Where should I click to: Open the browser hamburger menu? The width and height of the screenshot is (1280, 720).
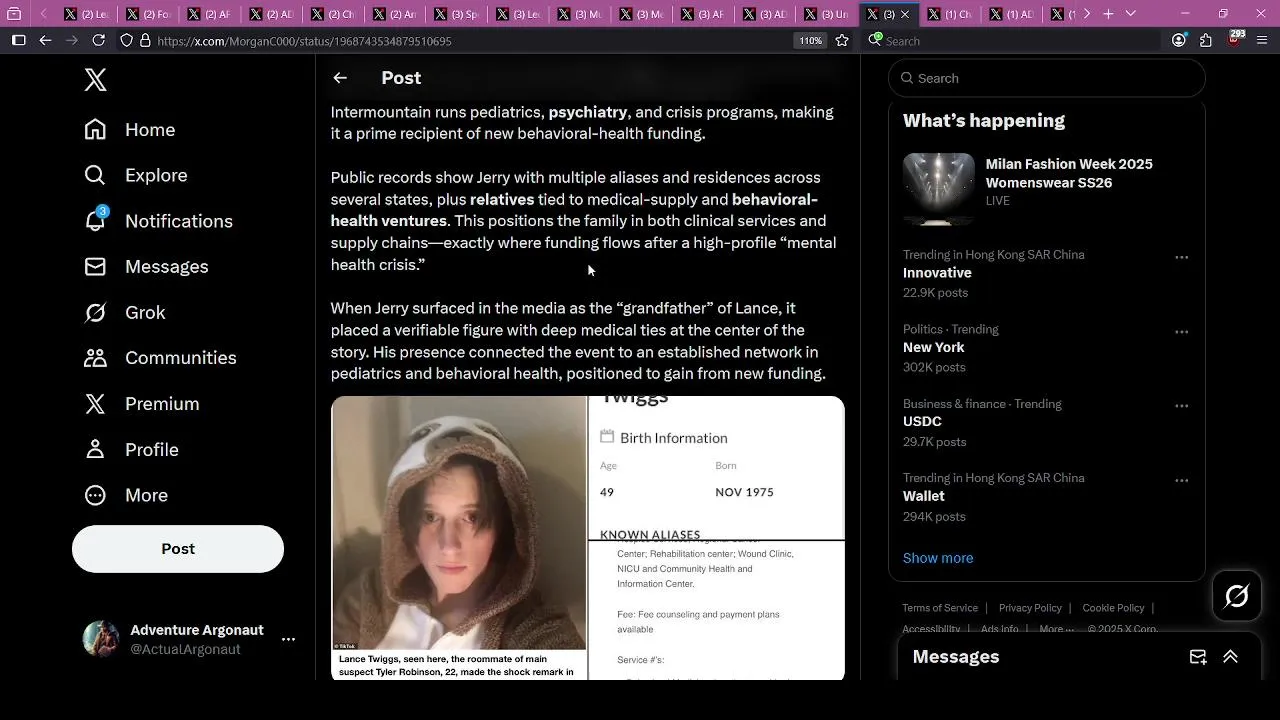click(x=1262, y=40)
